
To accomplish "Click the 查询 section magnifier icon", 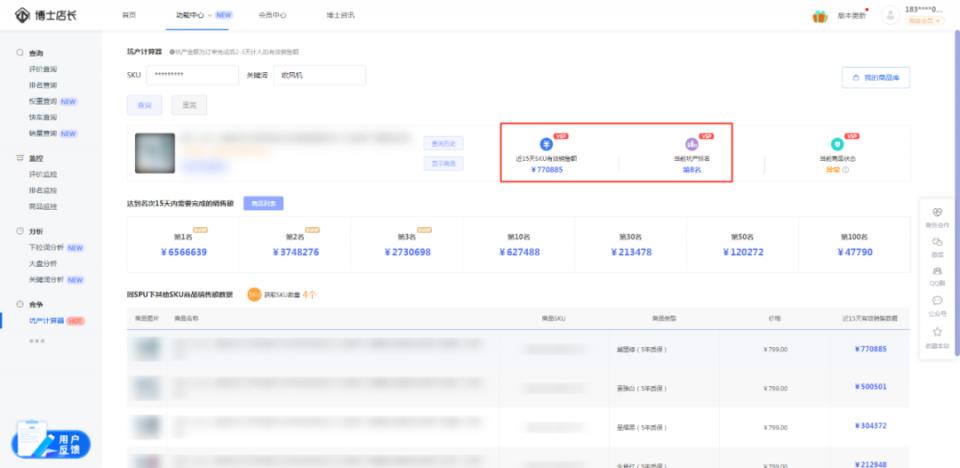I will pos(20,53).
